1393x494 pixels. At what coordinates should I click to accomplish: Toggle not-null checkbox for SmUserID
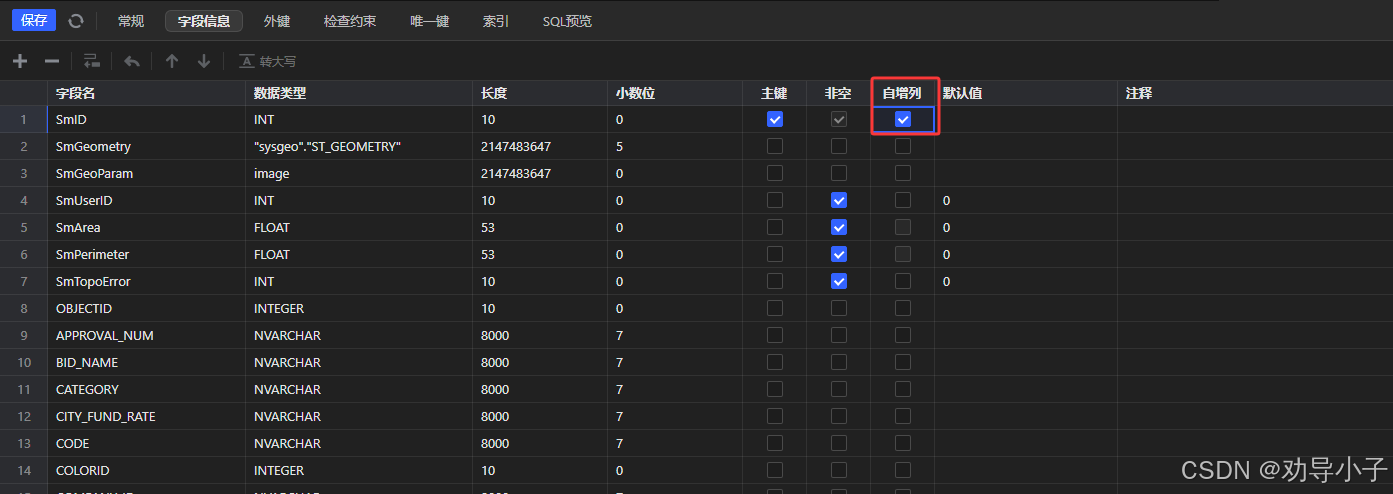(x=839, y=200)
